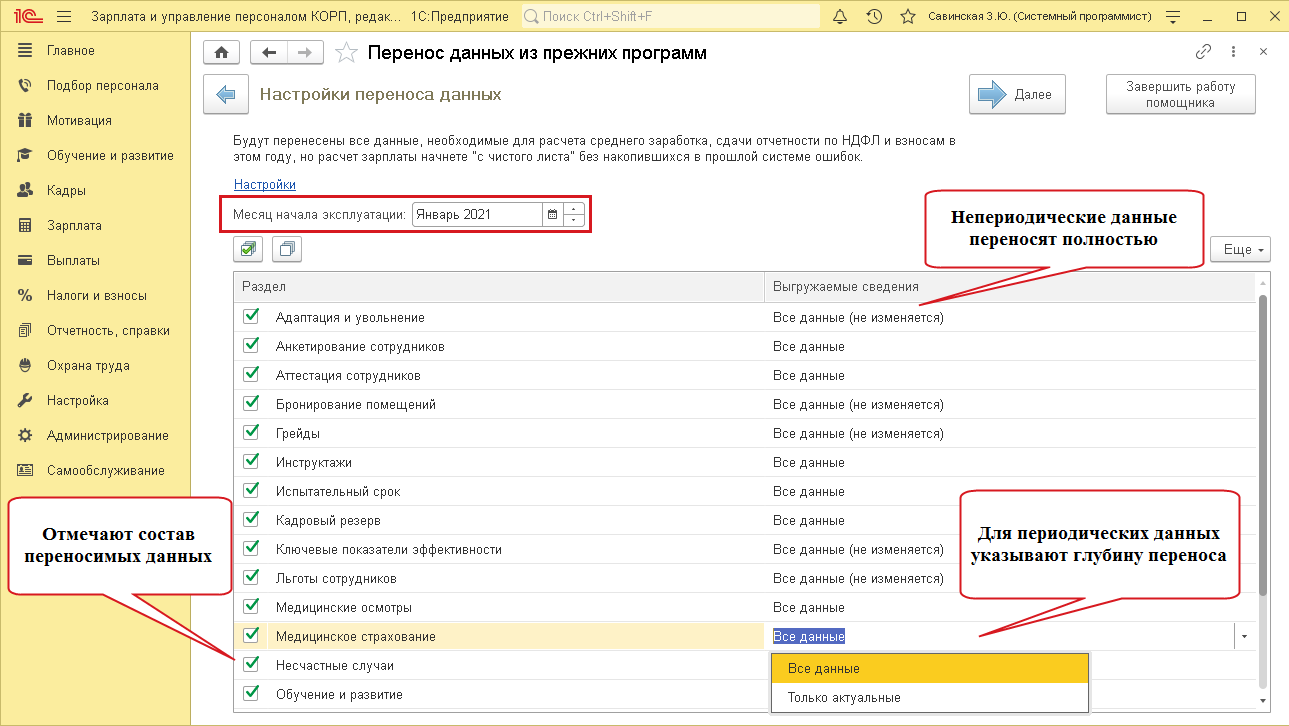Uncheck Ключевые показатели эффективности checkbox
Image resolution: width=1289 pixels, height=726 pixels.
(252, 549)
